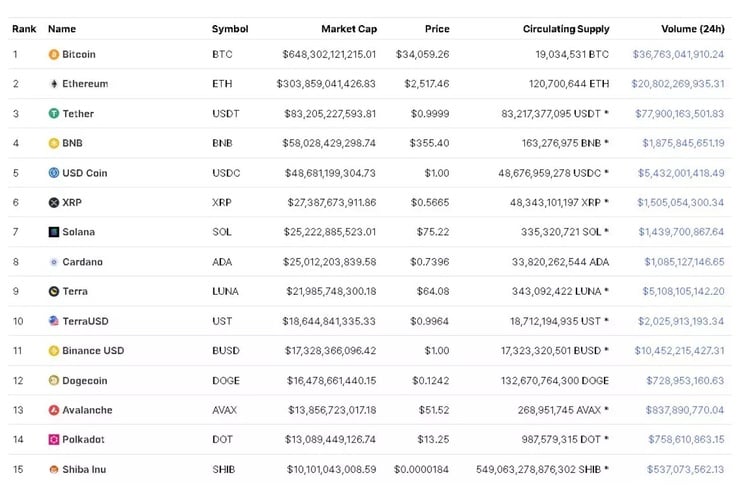Sort by Market Cap column header
The image size is (750, 498).
(348, 29)
